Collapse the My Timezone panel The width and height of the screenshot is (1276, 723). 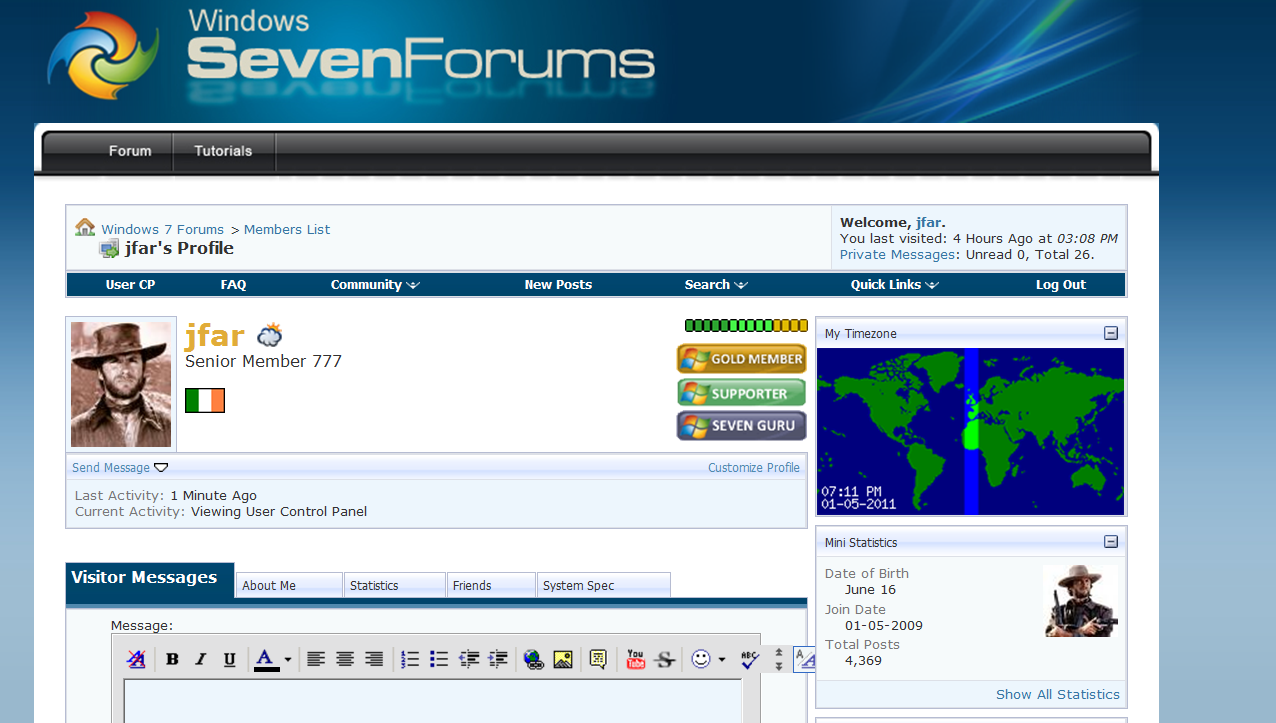pyautogui.click(x=1111, y=333)
